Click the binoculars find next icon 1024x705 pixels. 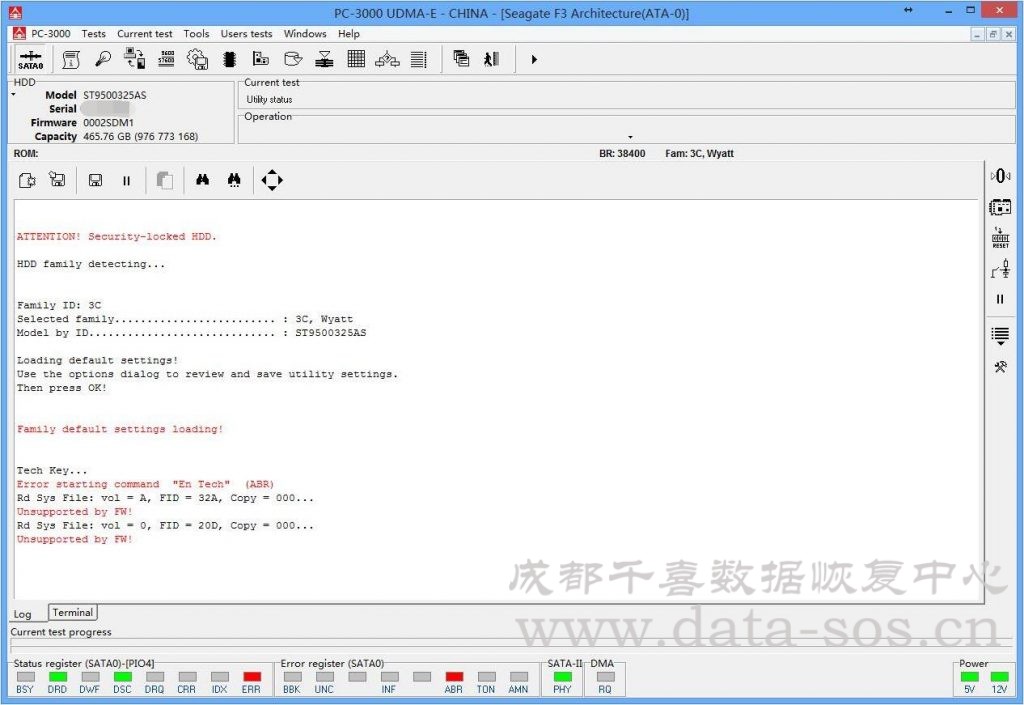tap(234, 180)
